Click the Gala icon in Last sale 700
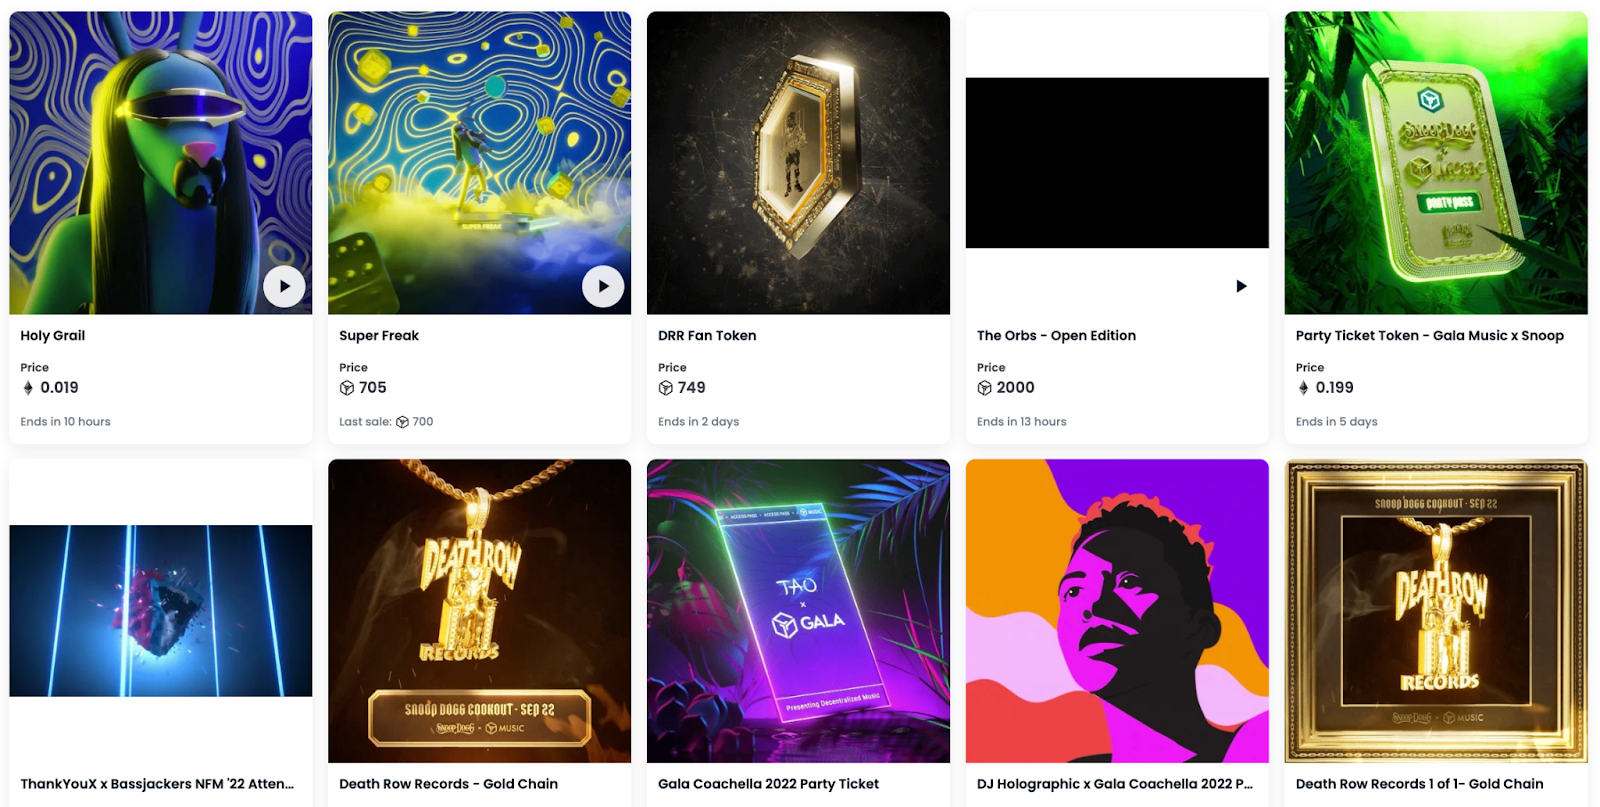Screen dimensions: 1600x807 click(402, 422)
